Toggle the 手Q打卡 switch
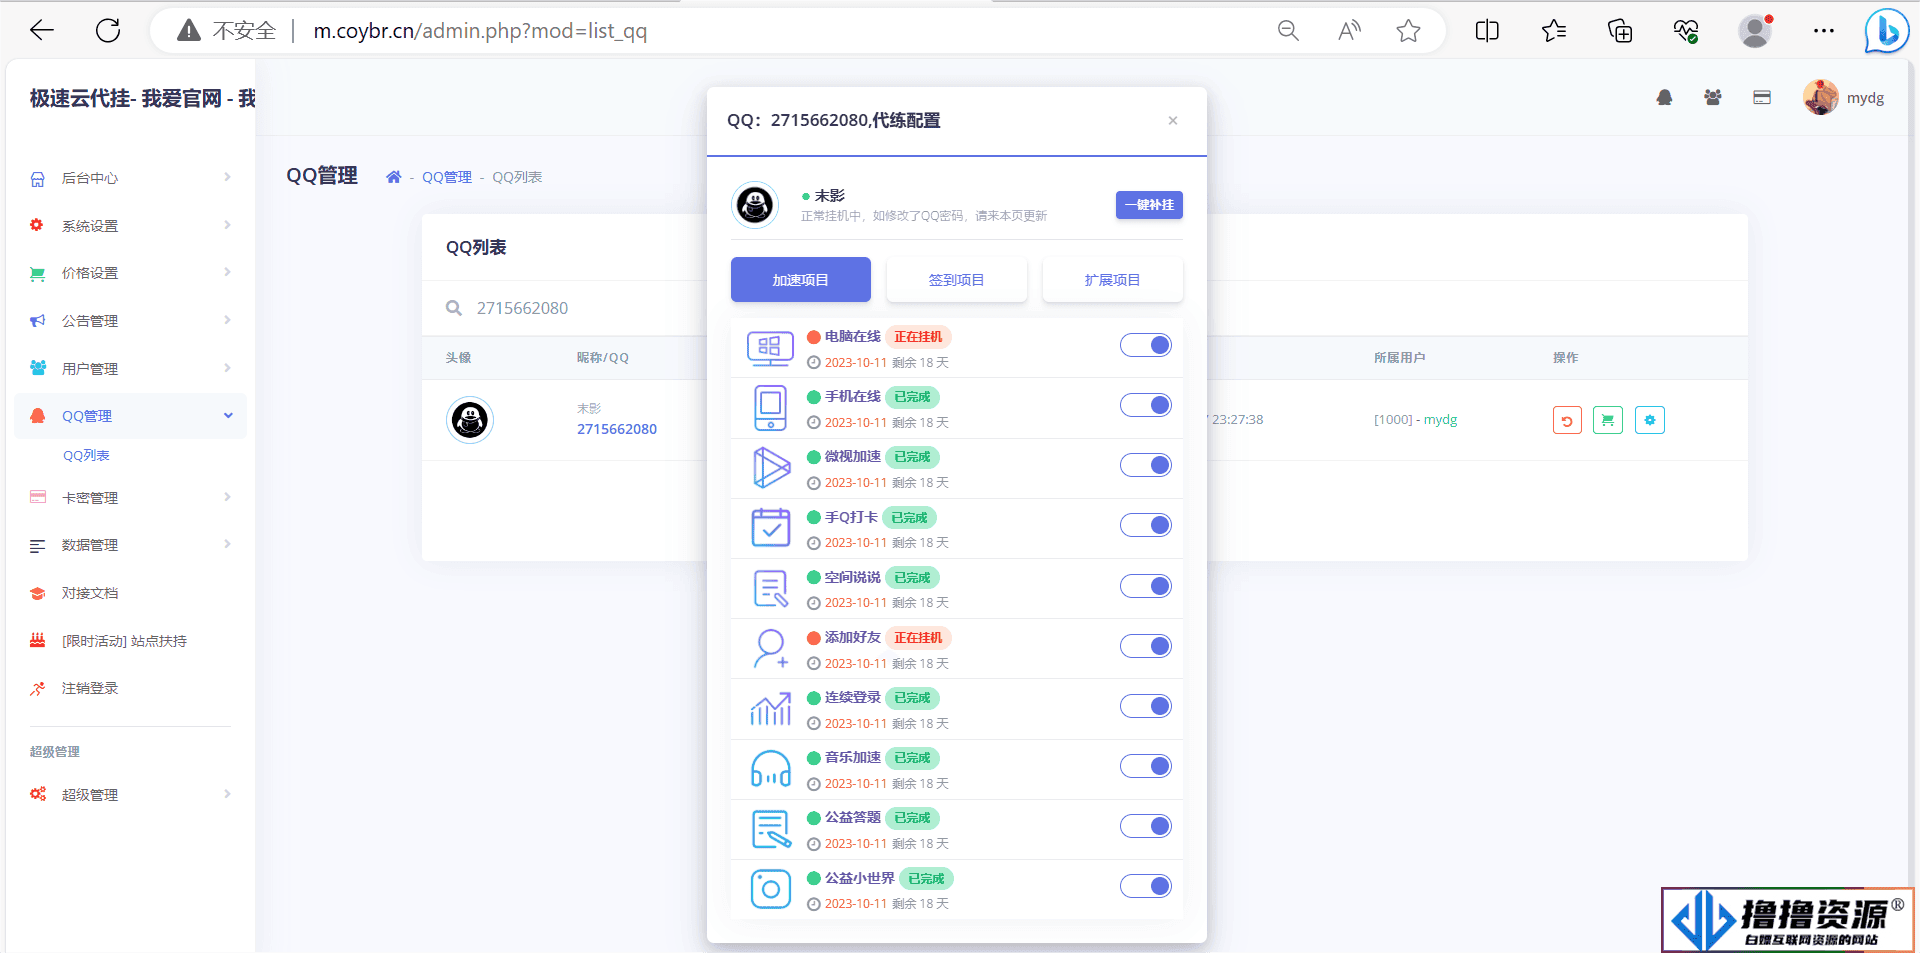Viewport: 1920px width, 953px height. pos(1146,525)
